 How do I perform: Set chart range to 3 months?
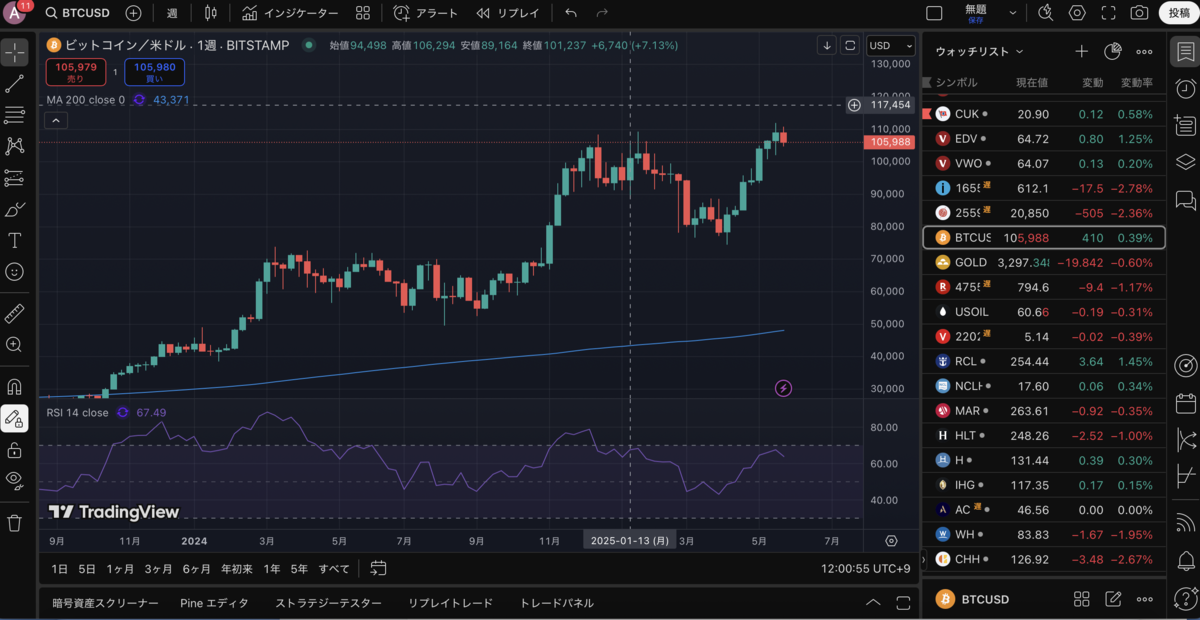click(x=158, y=568)
